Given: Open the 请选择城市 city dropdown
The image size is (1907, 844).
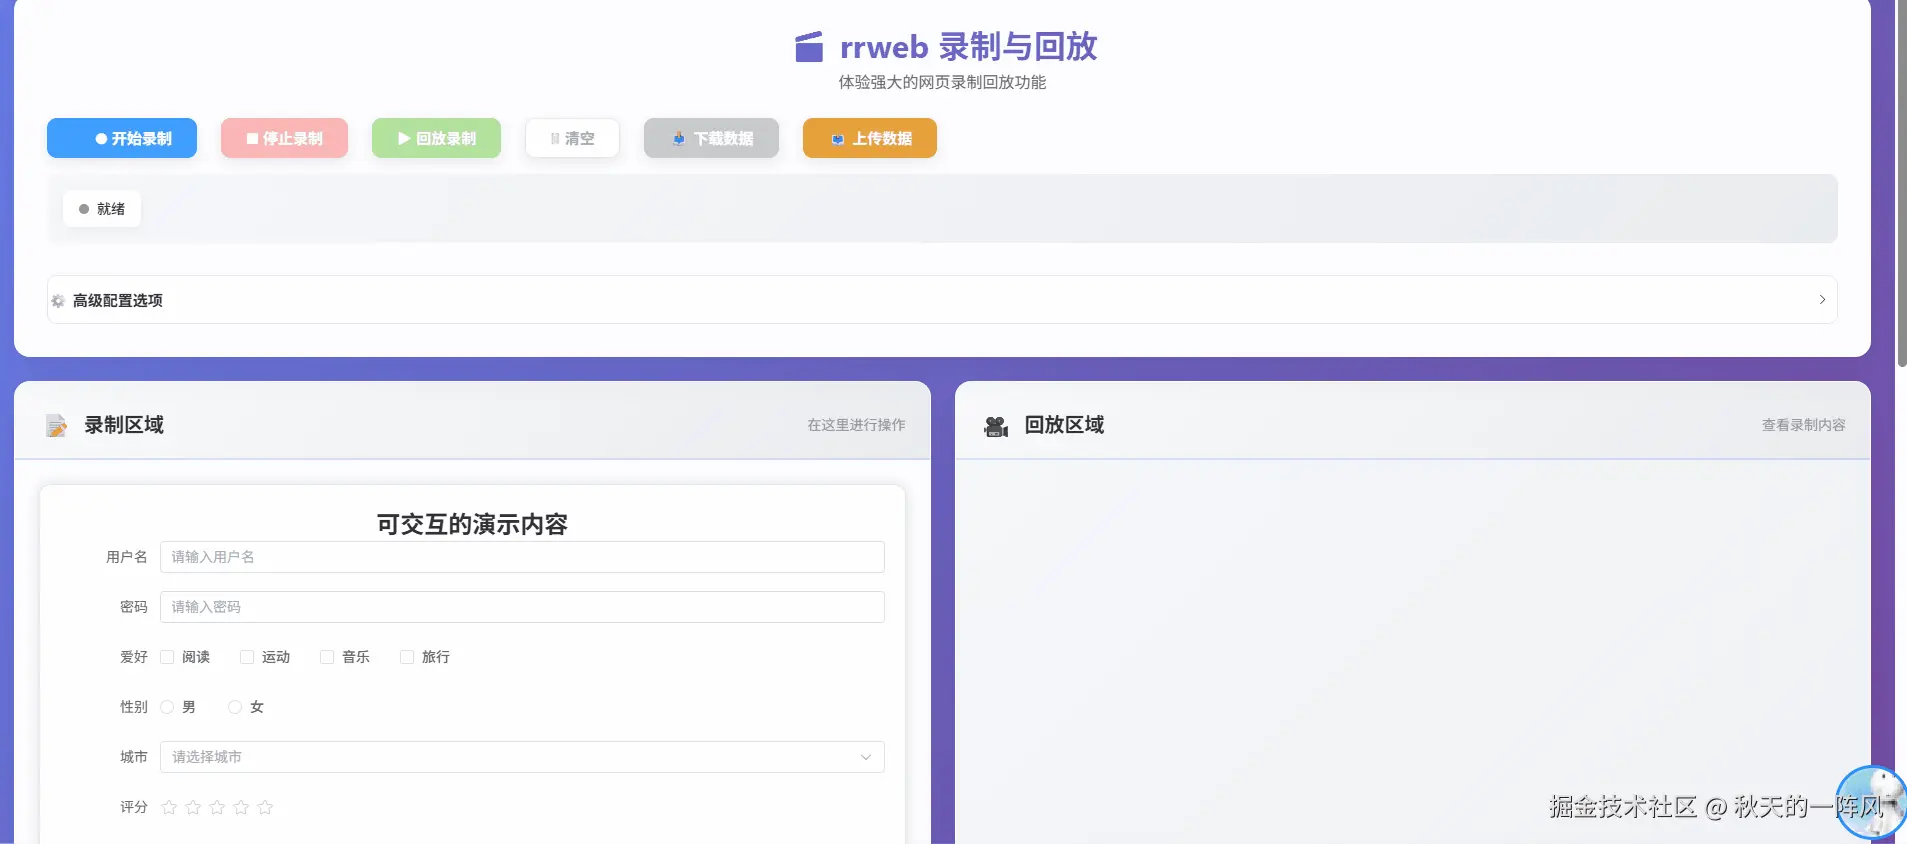Looking at the screenshot, I should [x=522, y=757].
